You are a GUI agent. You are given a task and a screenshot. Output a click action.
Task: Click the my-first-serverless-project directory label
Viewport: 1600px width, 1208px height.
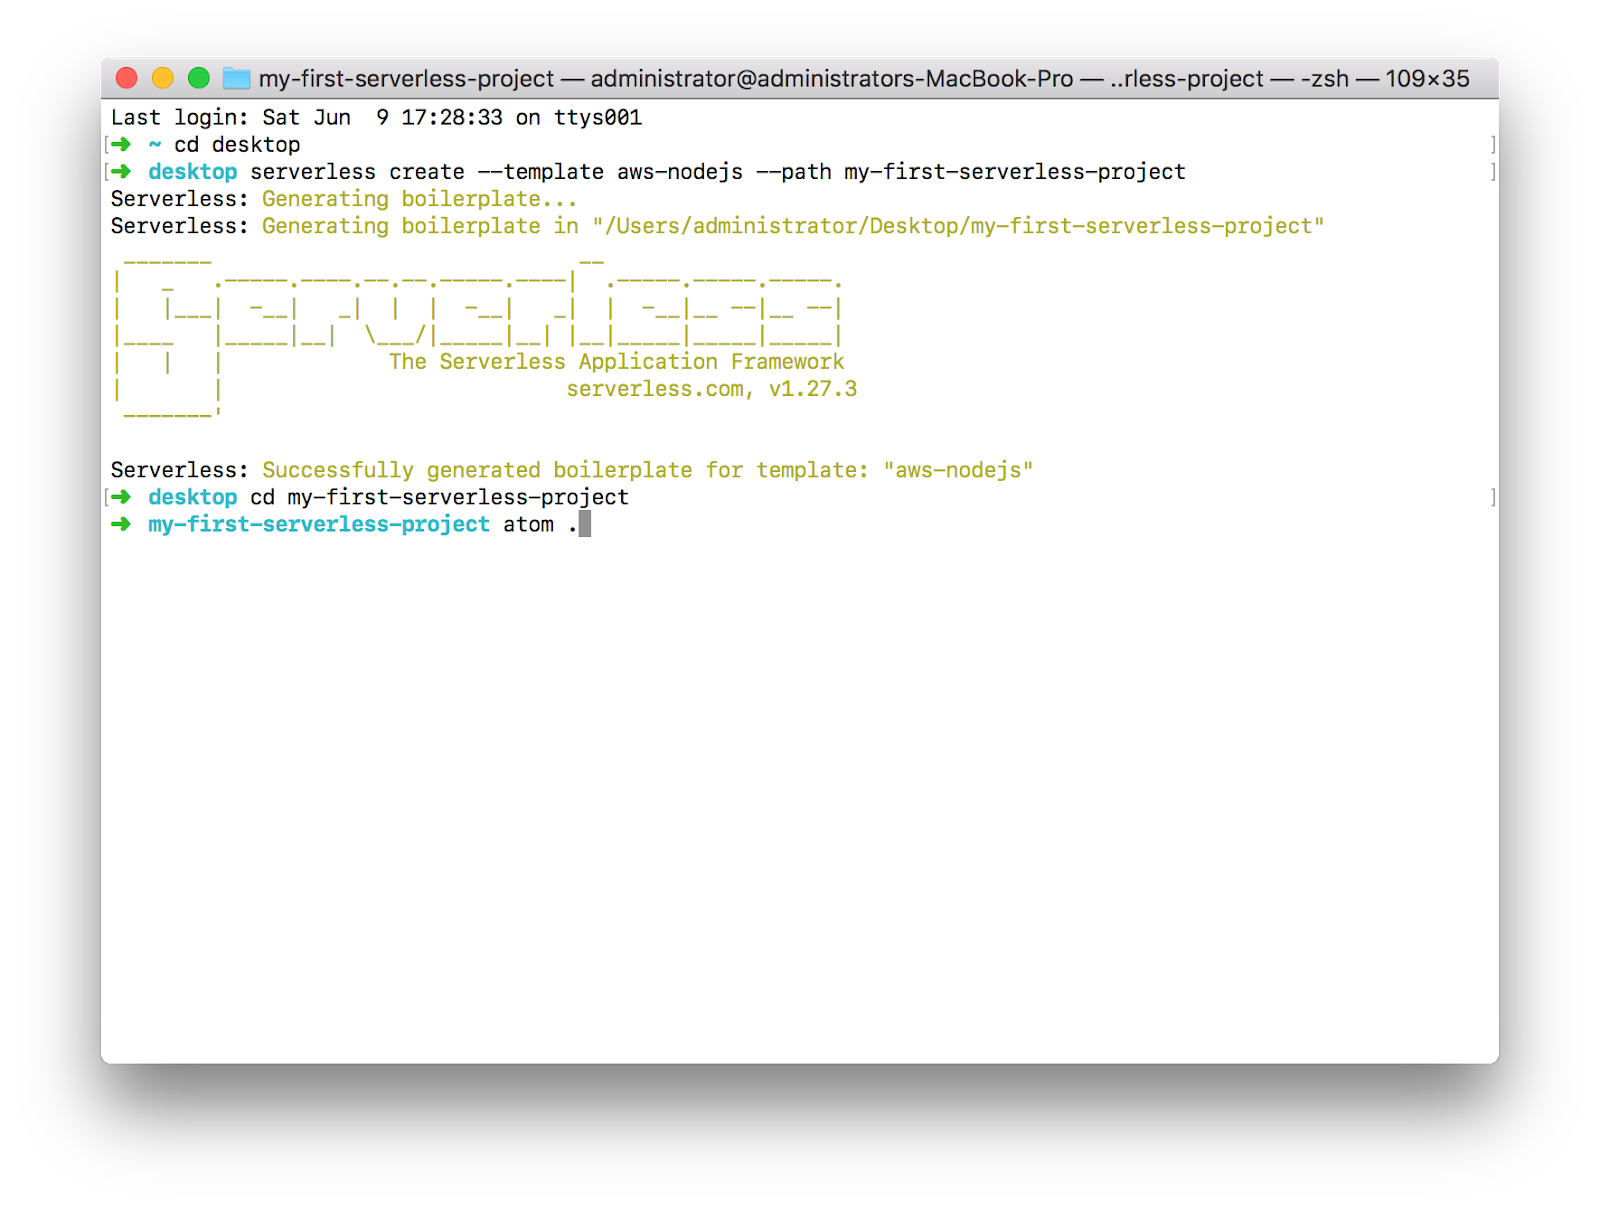click(318, 524)
